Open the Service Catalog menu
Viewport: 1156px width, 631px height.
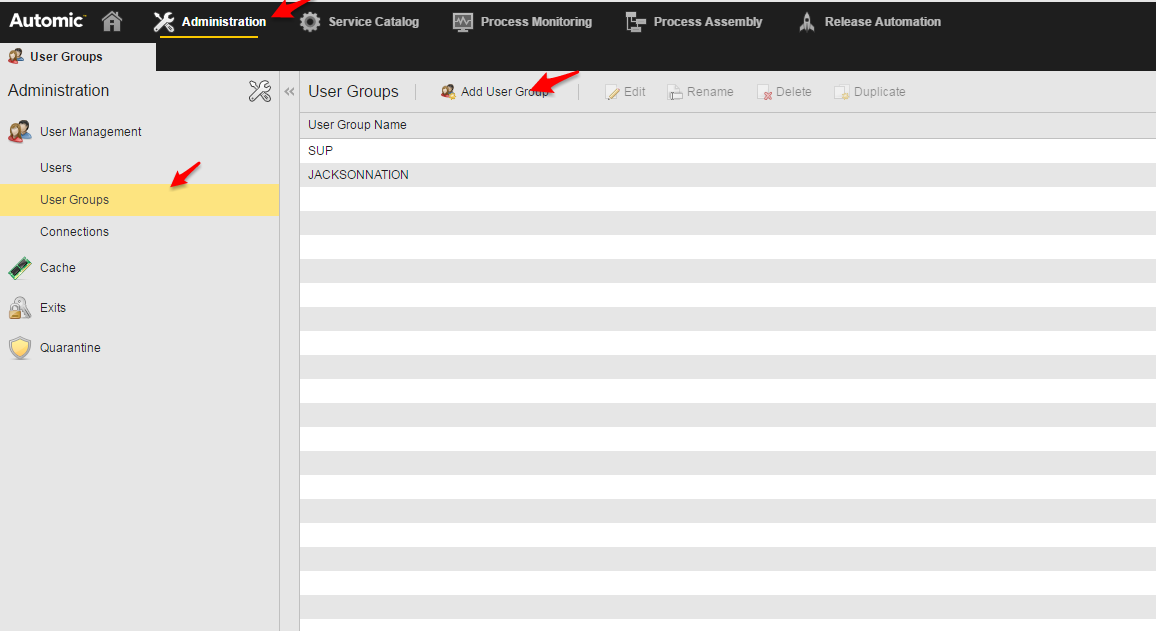[x=359, y=21]
